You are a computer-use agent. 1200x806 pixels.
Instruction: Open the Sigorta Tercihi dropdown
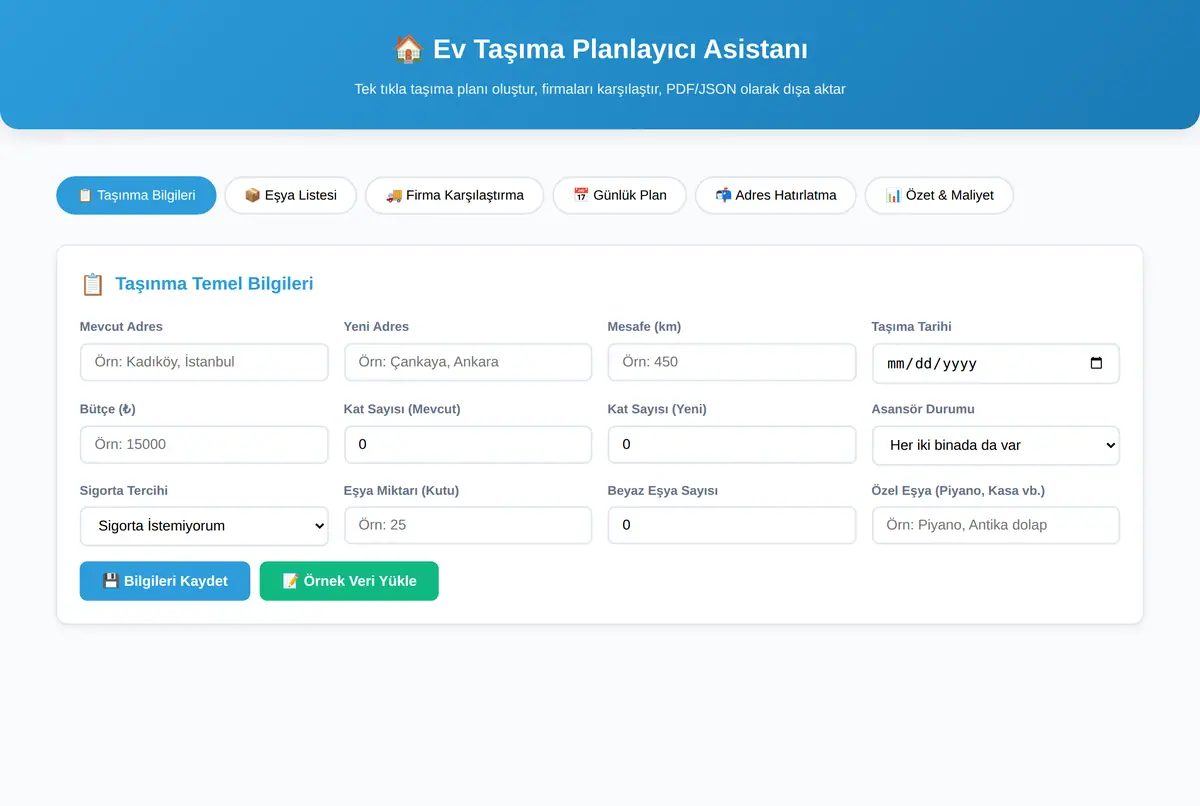coord(204,526)
